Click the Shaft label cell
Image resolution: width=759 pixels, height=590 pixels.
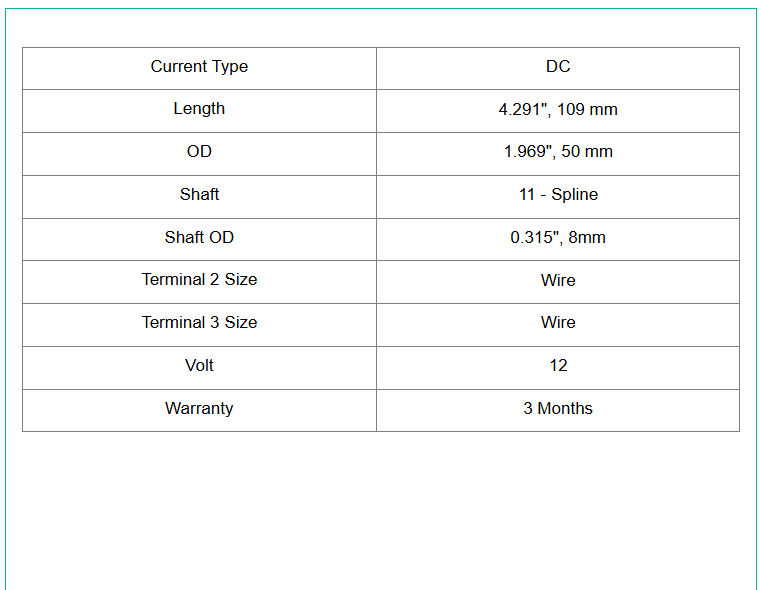point(199,195)
